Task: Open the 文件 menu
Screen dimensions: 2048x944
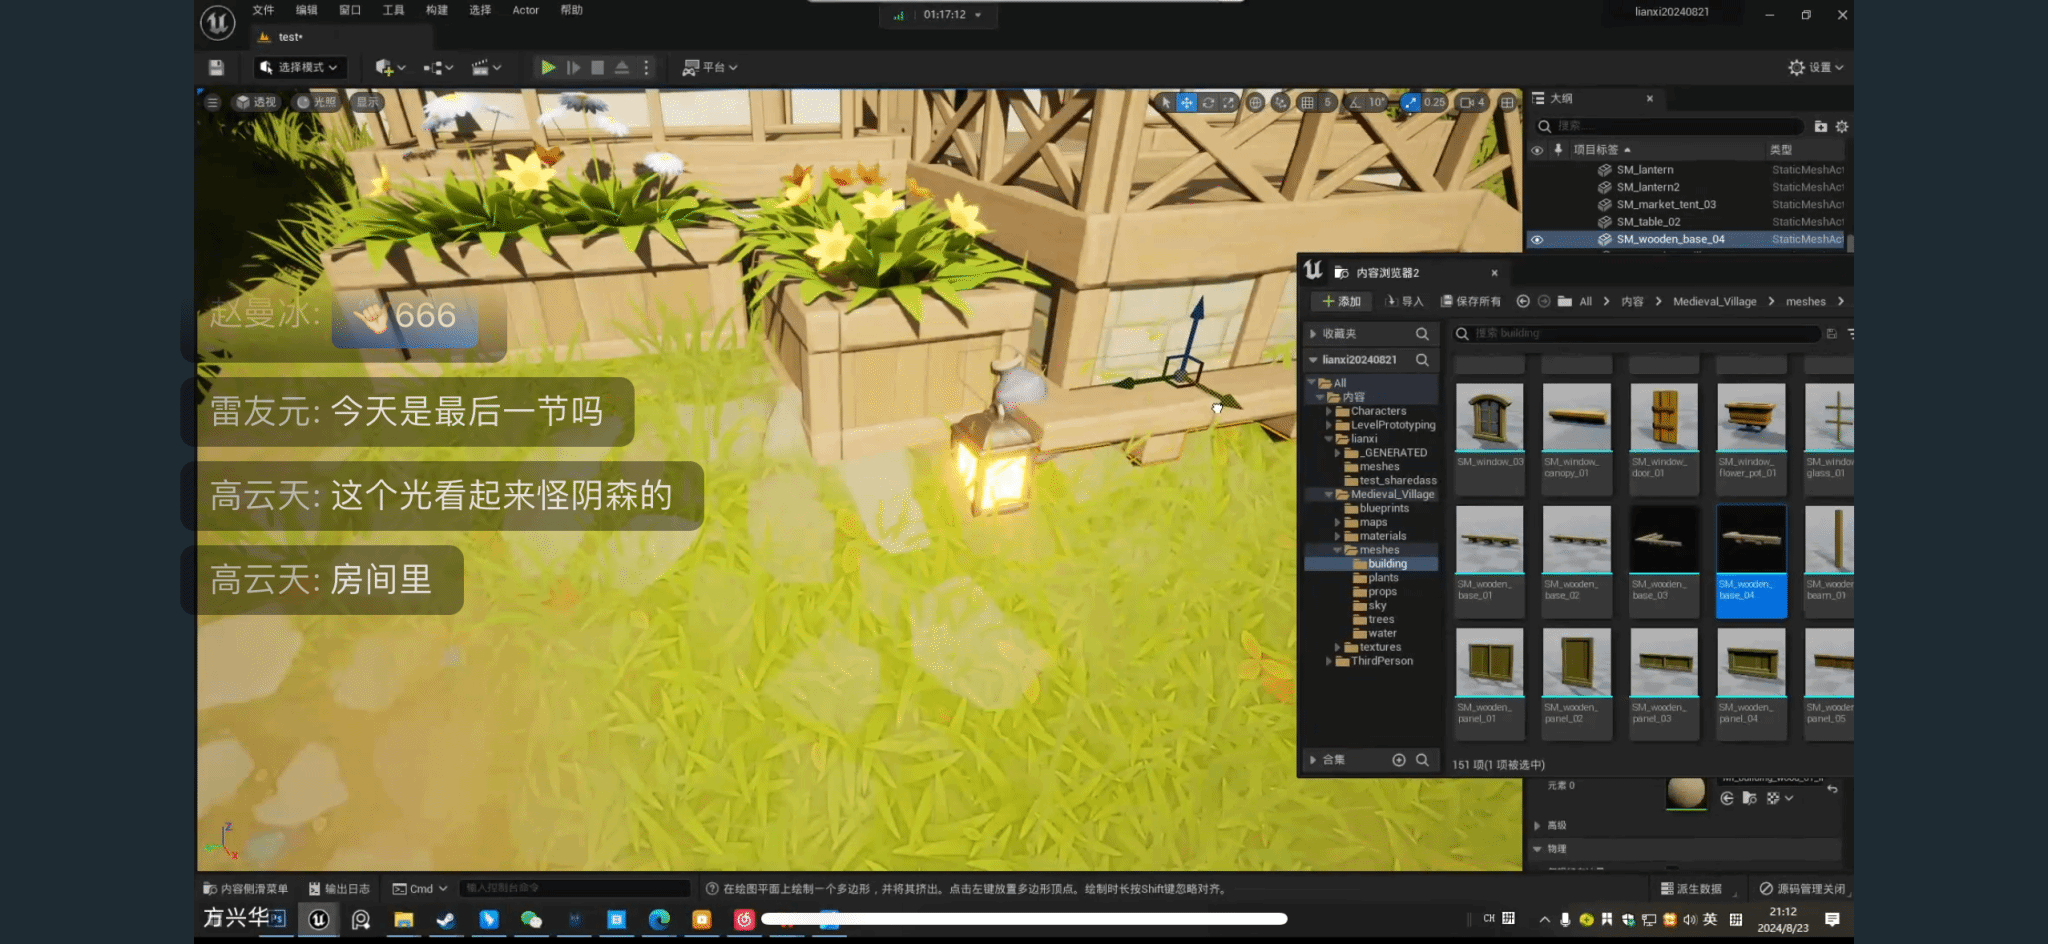Action: pos(263,10)
